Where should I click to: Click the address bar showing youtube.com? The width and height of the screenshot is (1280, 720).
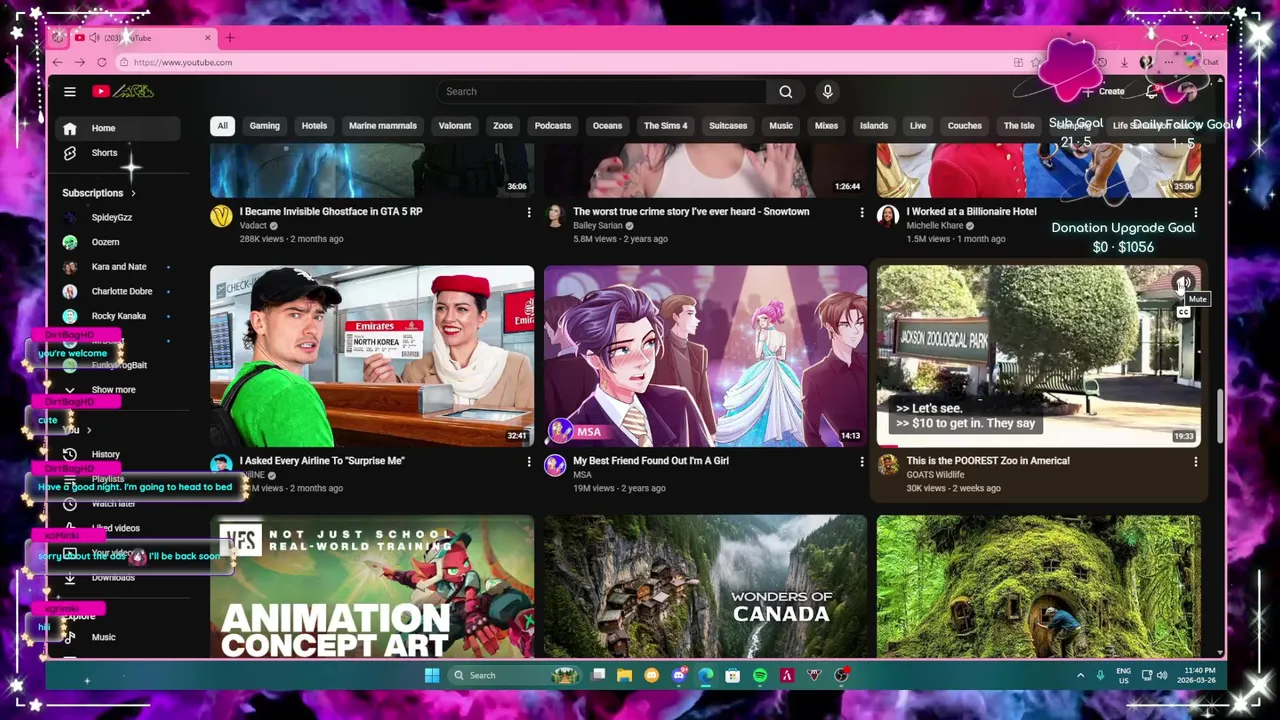[560, 62]
